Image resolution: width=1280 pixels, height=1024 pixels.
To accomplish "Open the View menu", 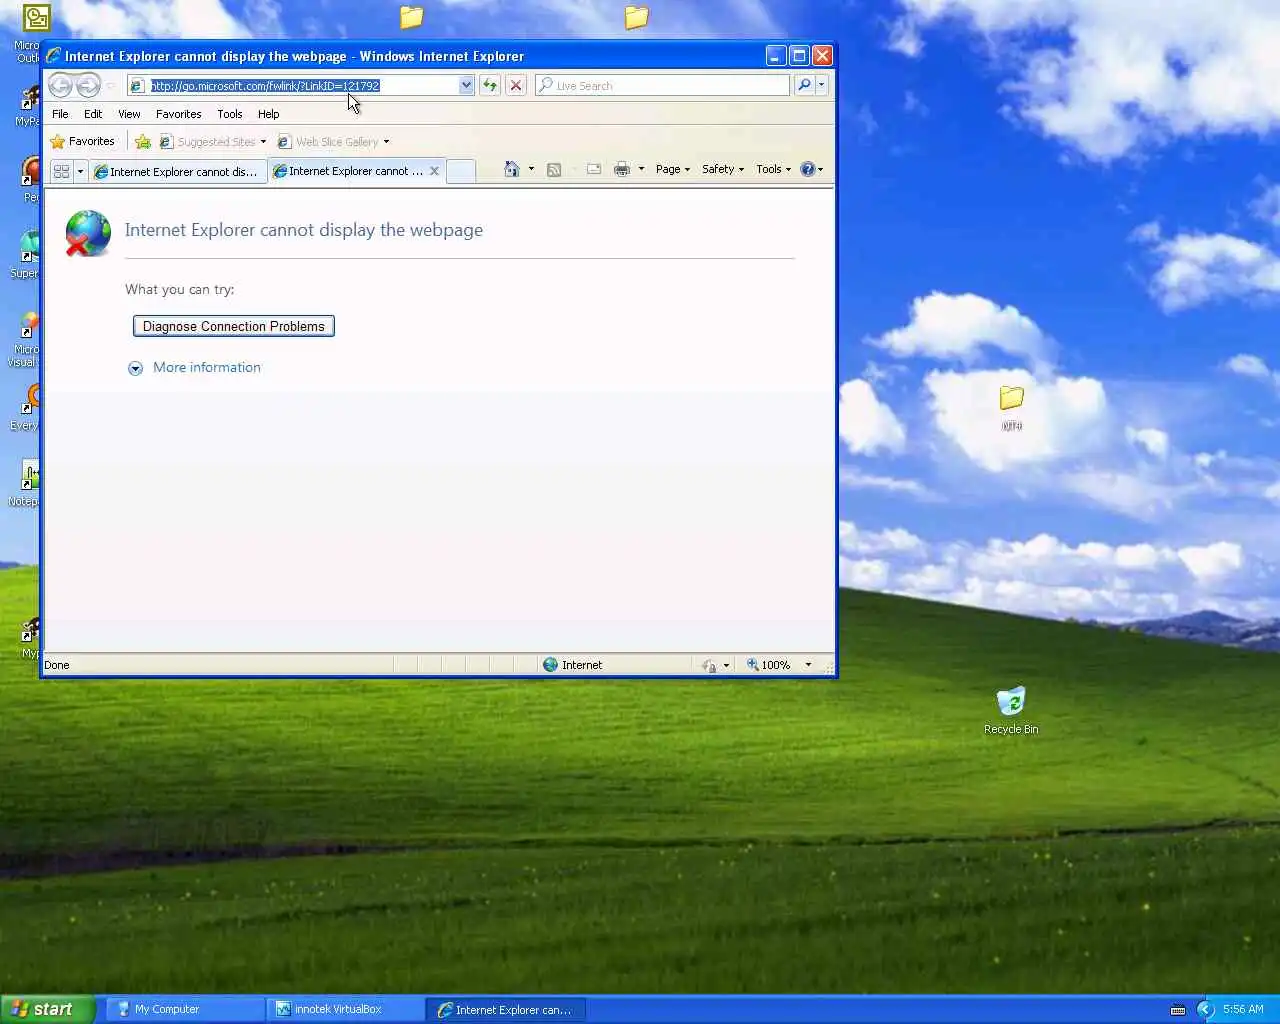I will (x=129, y=114).
